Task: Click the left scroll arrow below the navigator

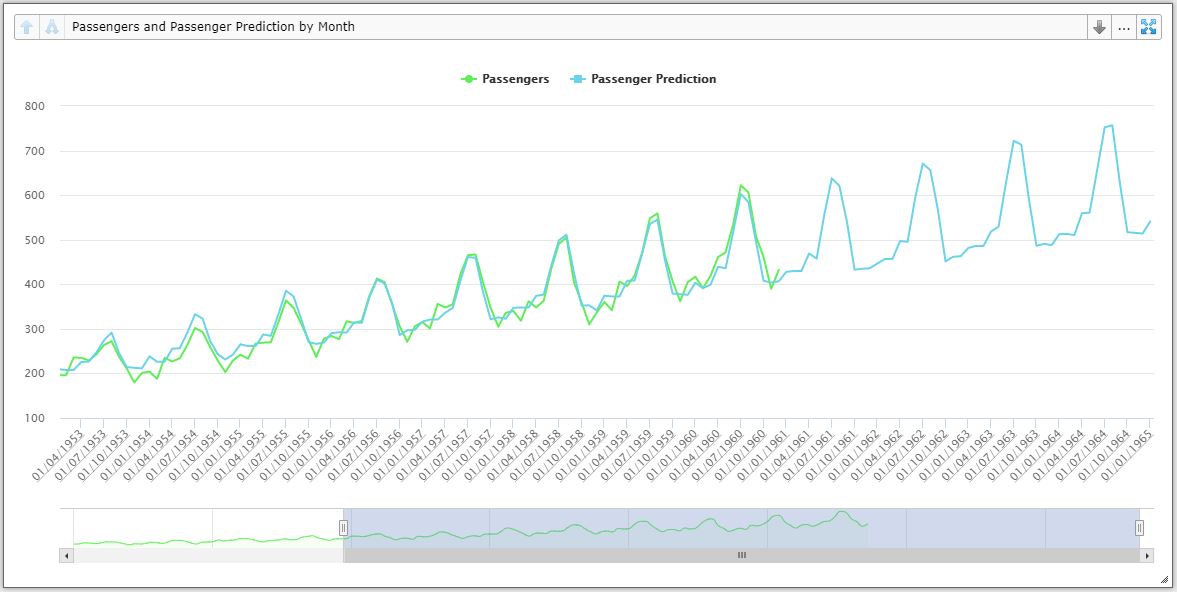Action: click(x=66, y=554)
